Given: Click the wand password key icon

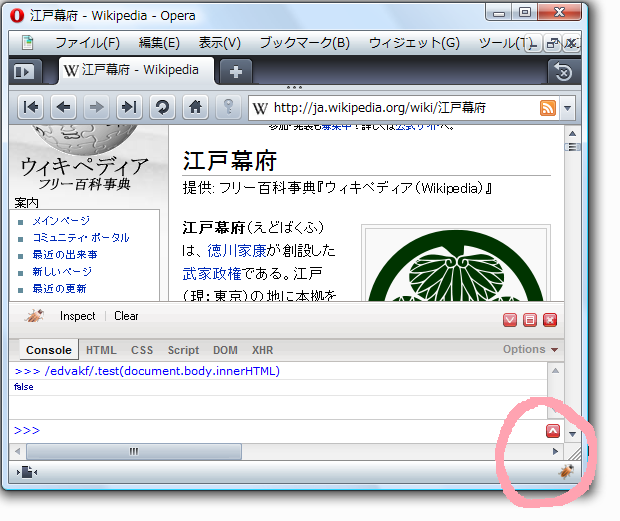Looking at the screenshot, I should pos(228,107).
